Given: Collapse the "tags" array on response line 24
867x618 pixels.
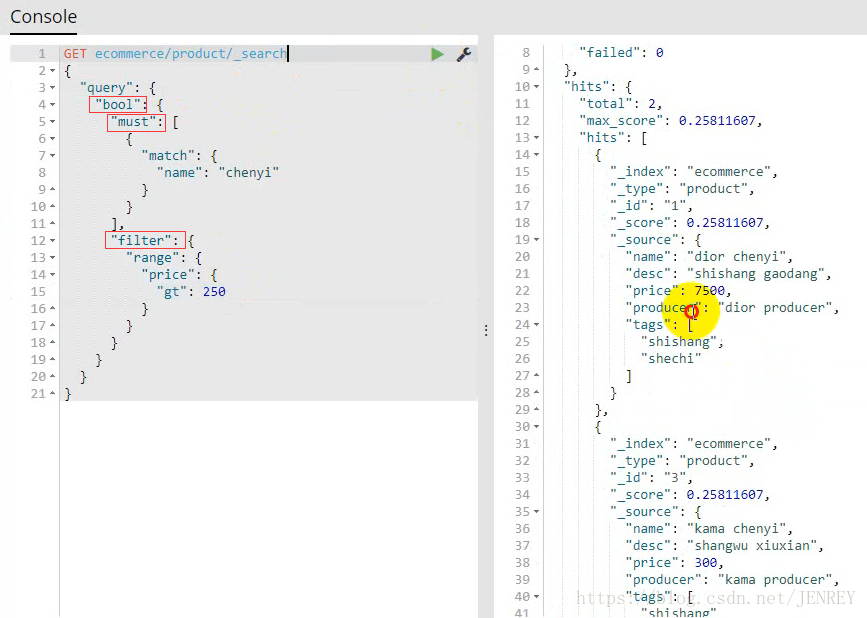Looking at the screenshot, I should pyautogui.click(x=536, y=324).
